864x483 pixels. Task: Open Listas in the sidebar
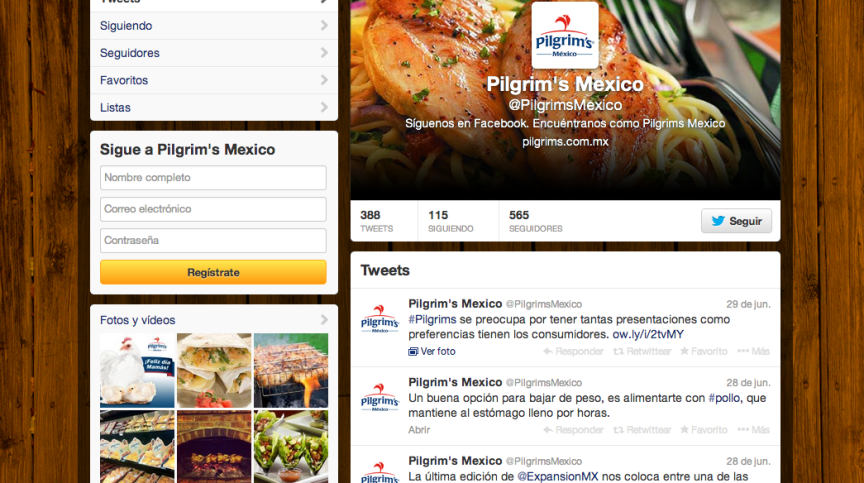(214, 107)
